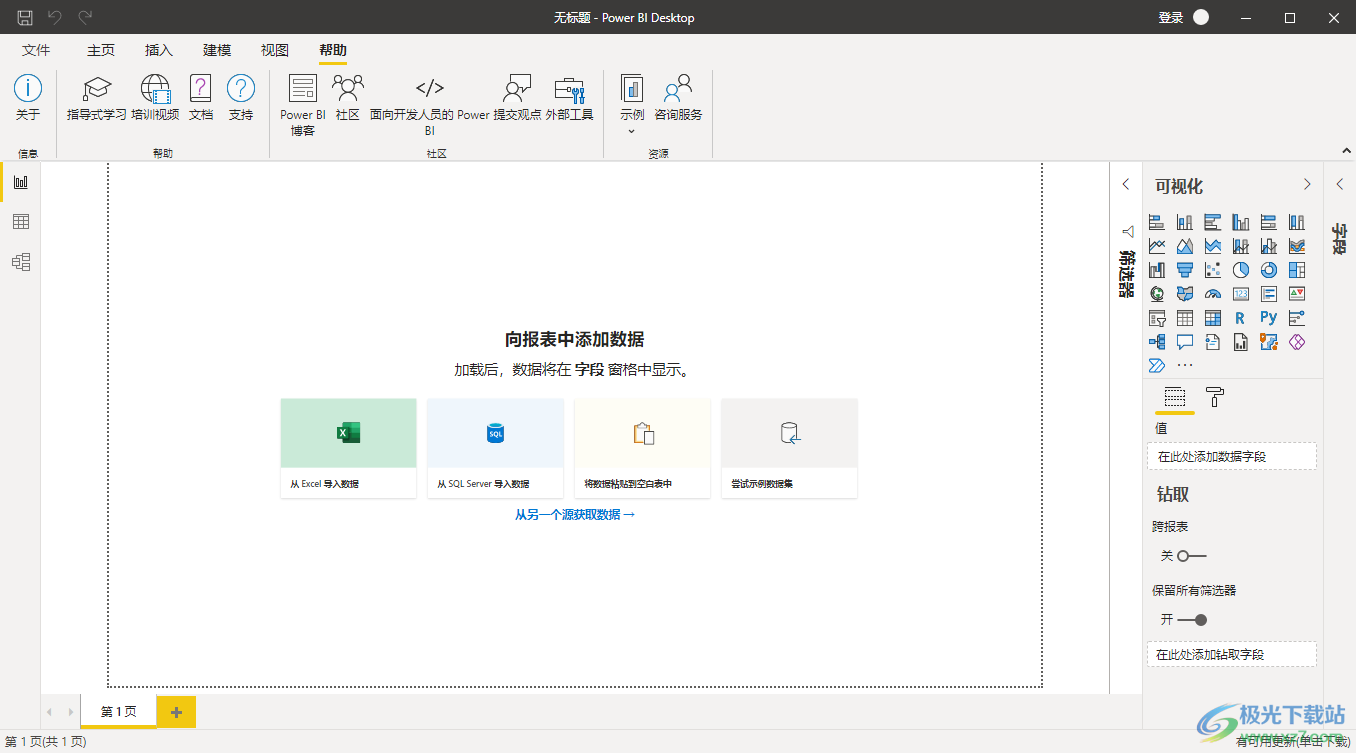
Task: Click 从 Excel 导入数据 card
Action: pyautogui.click(x=348, y=448)
